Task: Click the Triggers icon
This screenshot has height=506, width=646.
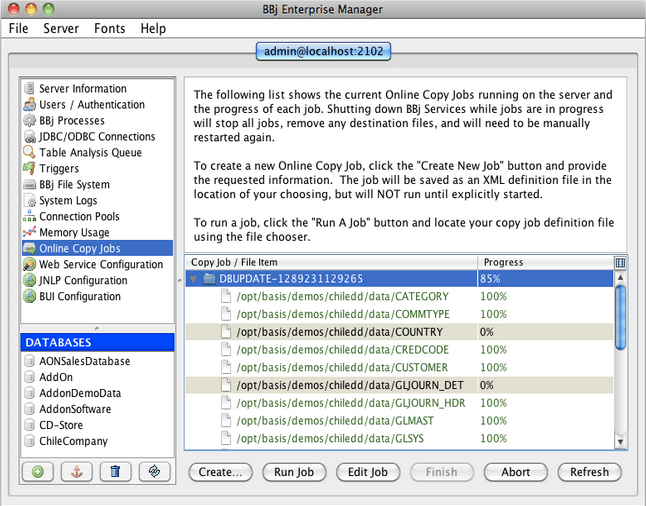Action: (29, 168)
